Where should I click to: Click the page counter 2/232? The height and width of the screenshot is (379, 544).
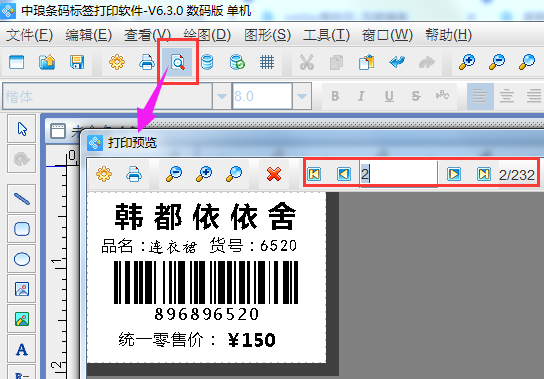tap(517, 175)
